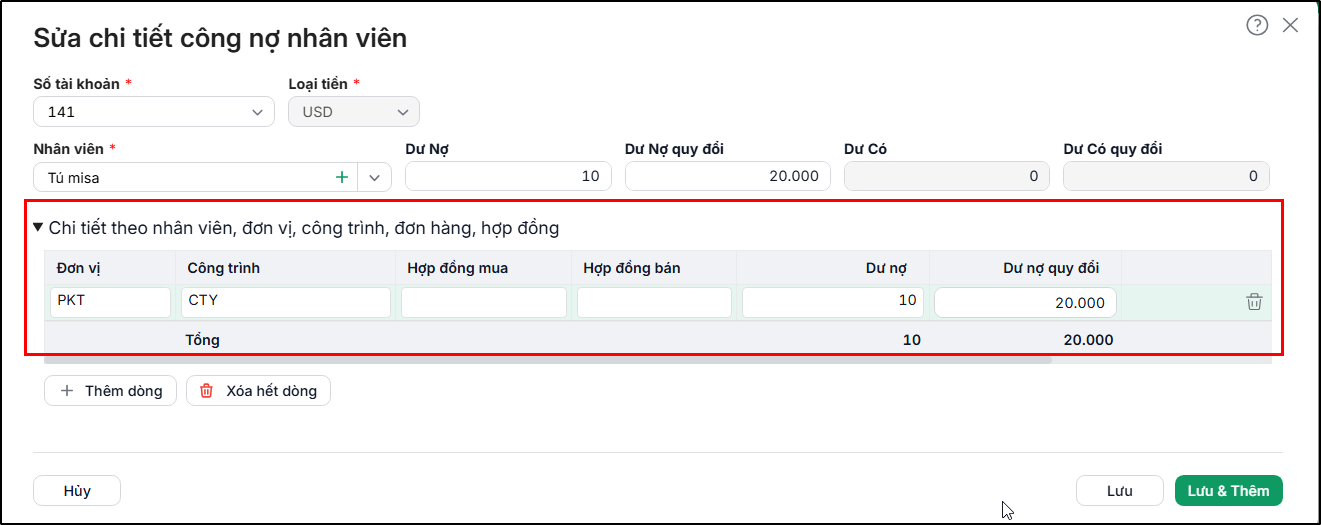The width and height of the screenshot is (1321, 525).
Task: Delete the PKT row with trash icon
Action: 1254,302
